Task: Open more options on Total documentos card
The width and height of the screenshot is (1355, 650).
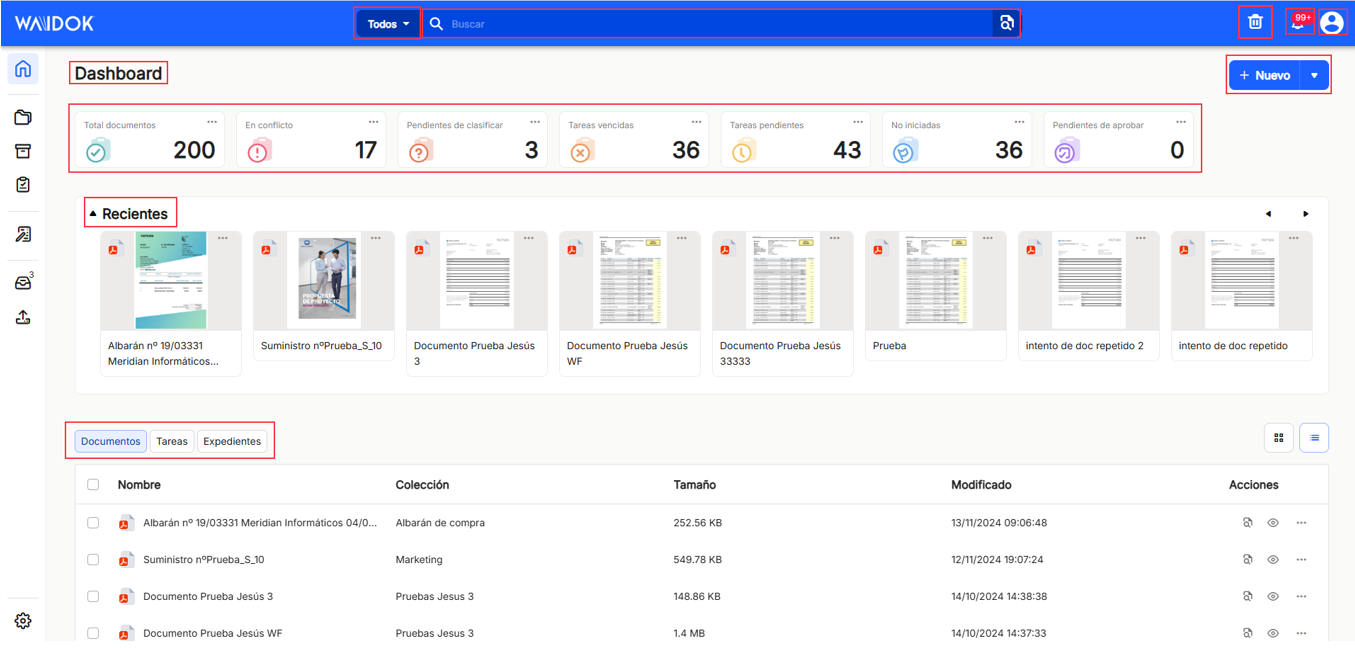Action: coord(212,122)
